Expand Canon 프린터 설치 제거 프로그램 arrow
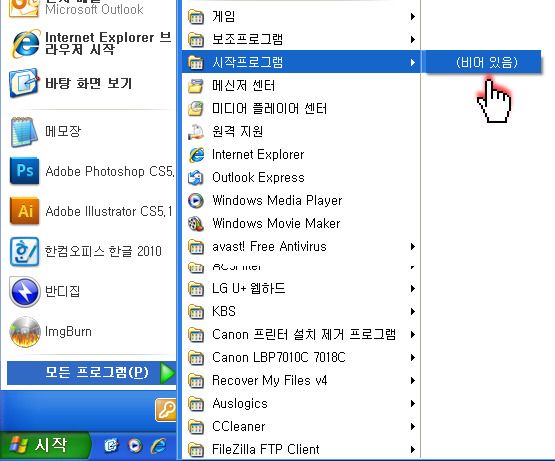 coord(412,335)
